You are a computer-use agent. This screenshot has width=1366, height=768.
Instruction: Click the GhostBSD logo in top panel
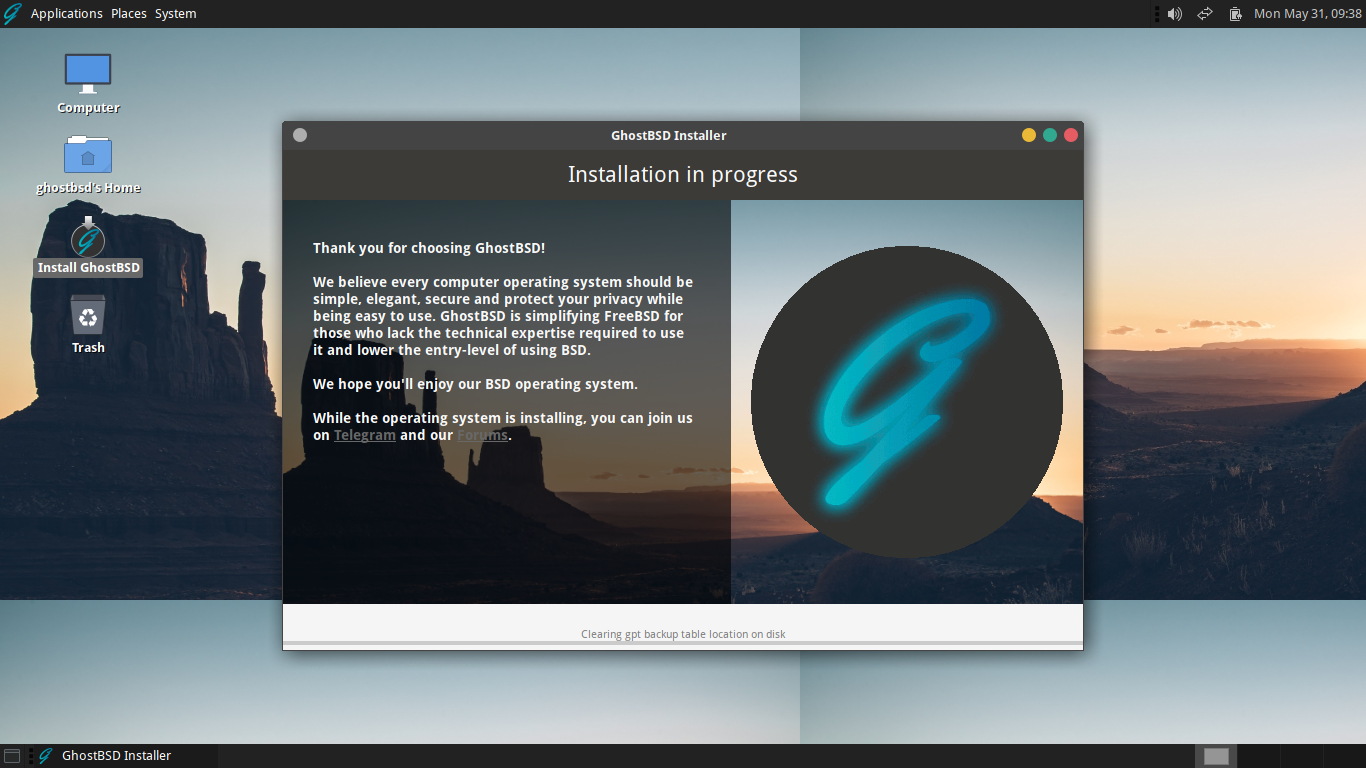click(x=12, y=14)
